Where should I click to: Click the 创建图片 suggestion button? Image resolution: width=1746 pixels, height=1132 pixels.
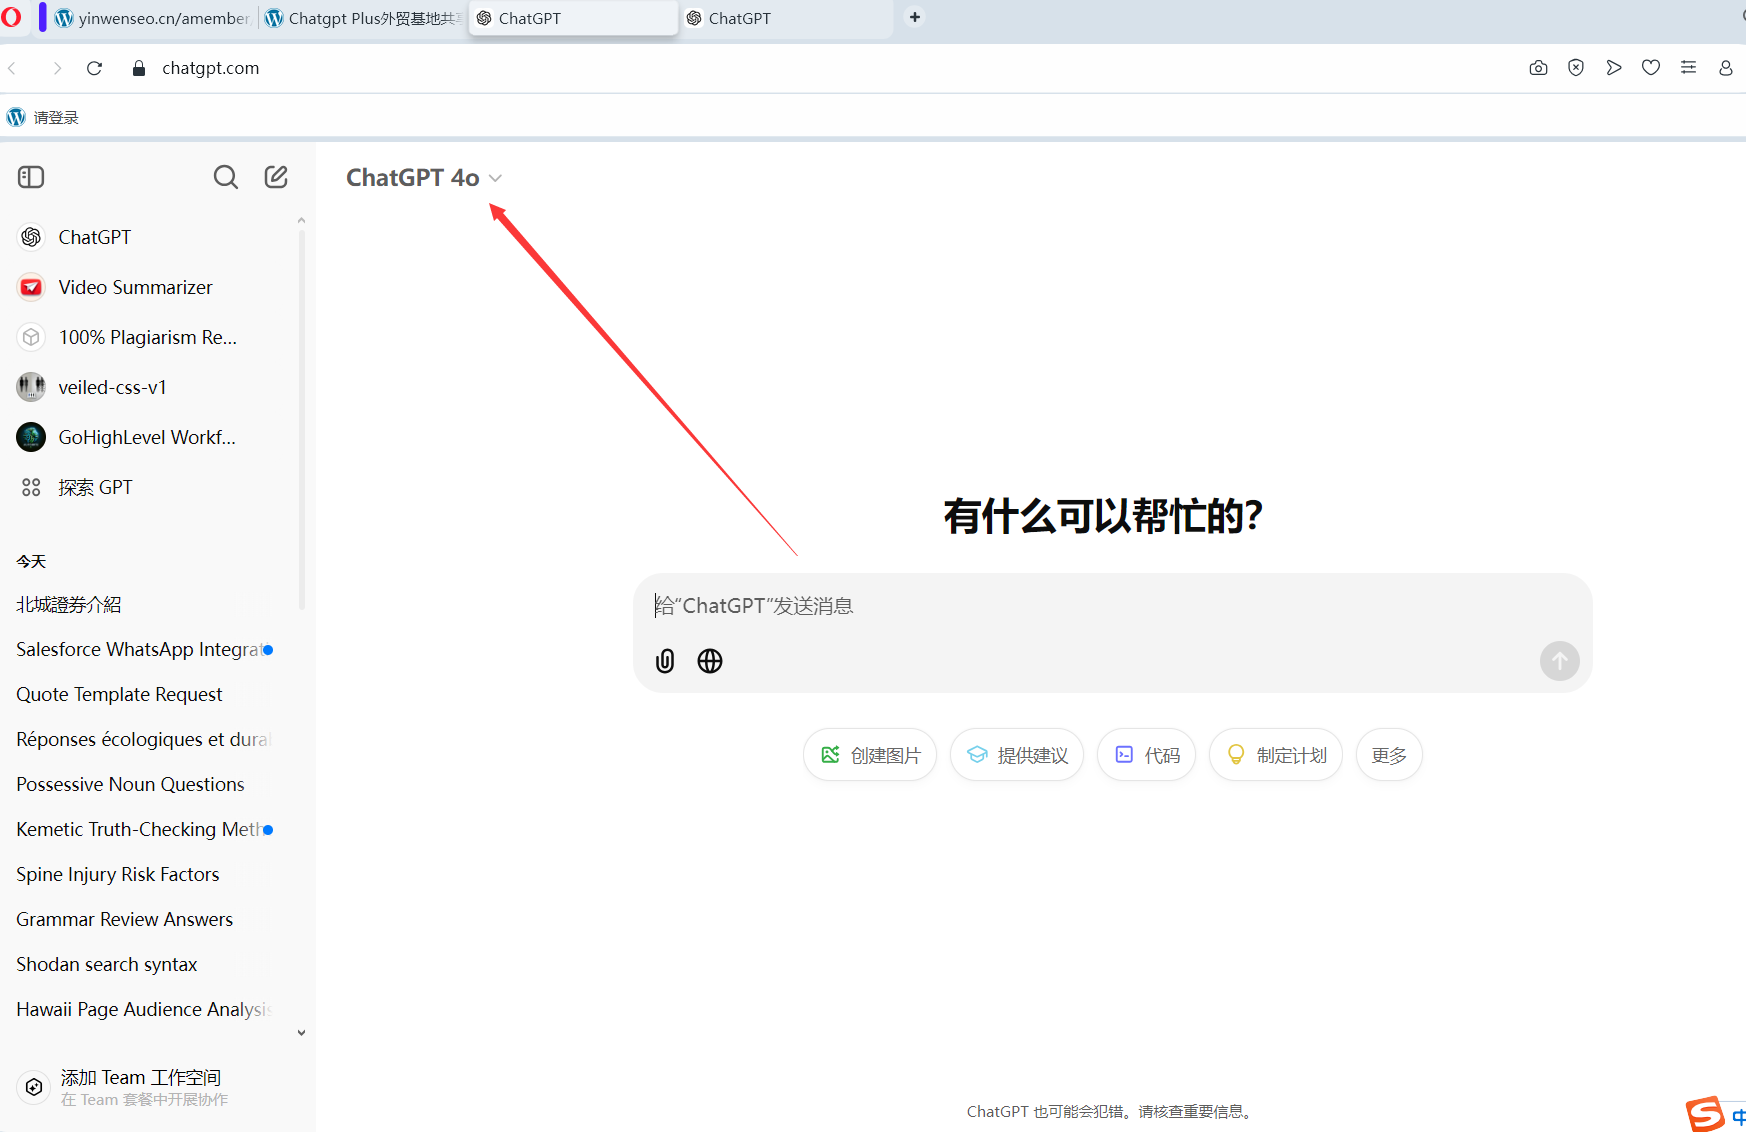point(870,755)
